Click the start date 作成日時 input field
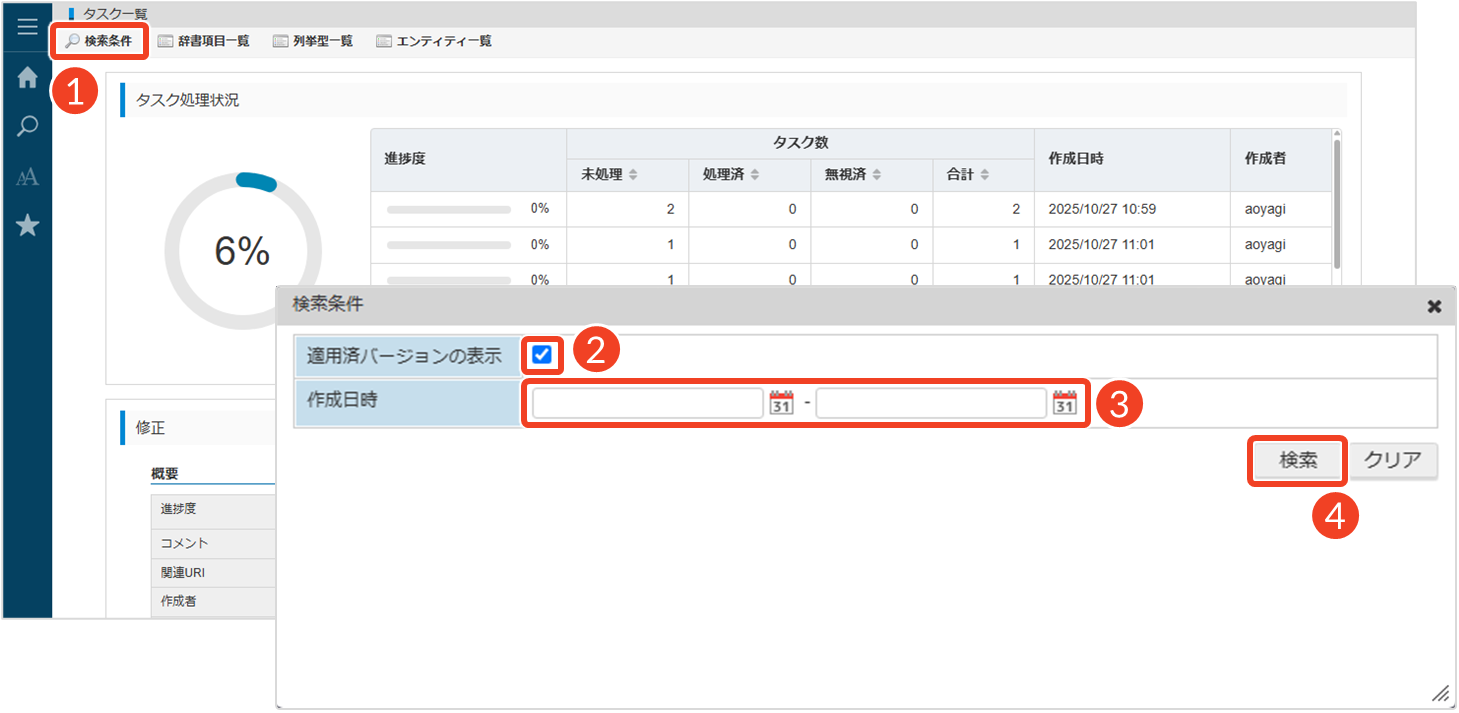 click(x=648, y=403)
